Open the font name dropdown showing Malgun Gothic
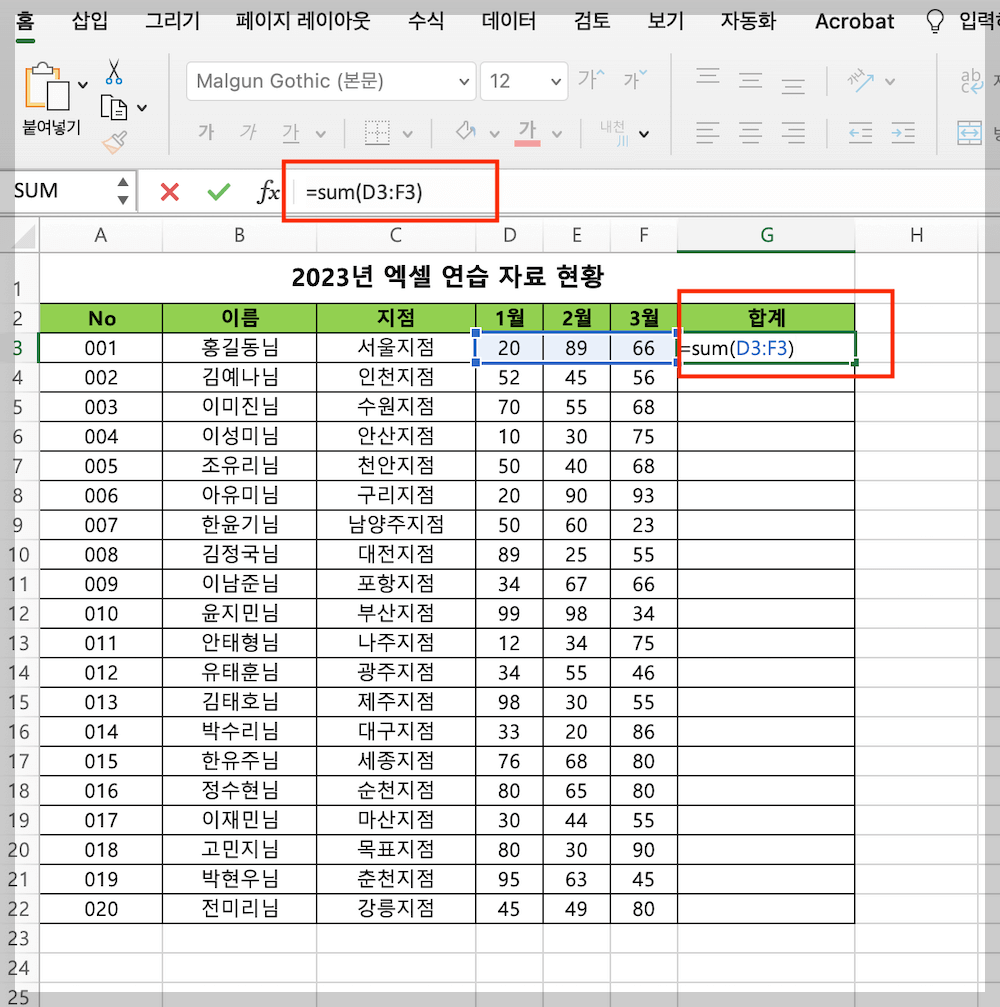This screenshot has width=1000, height=1007. point(330,81)
